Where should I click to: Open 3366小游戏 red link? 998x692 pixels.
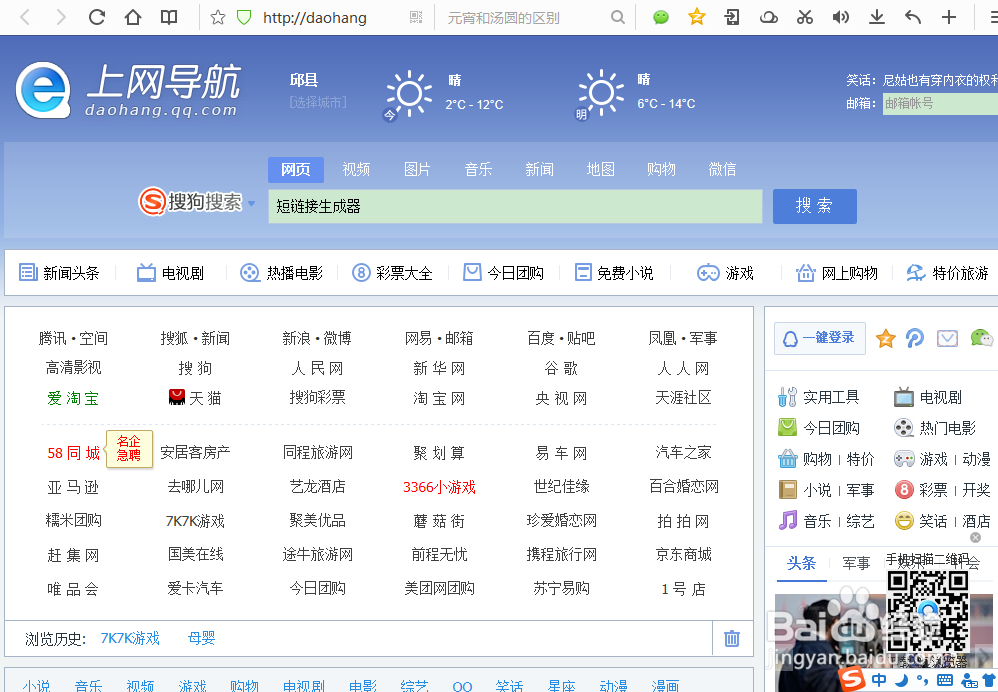(439, 487)
